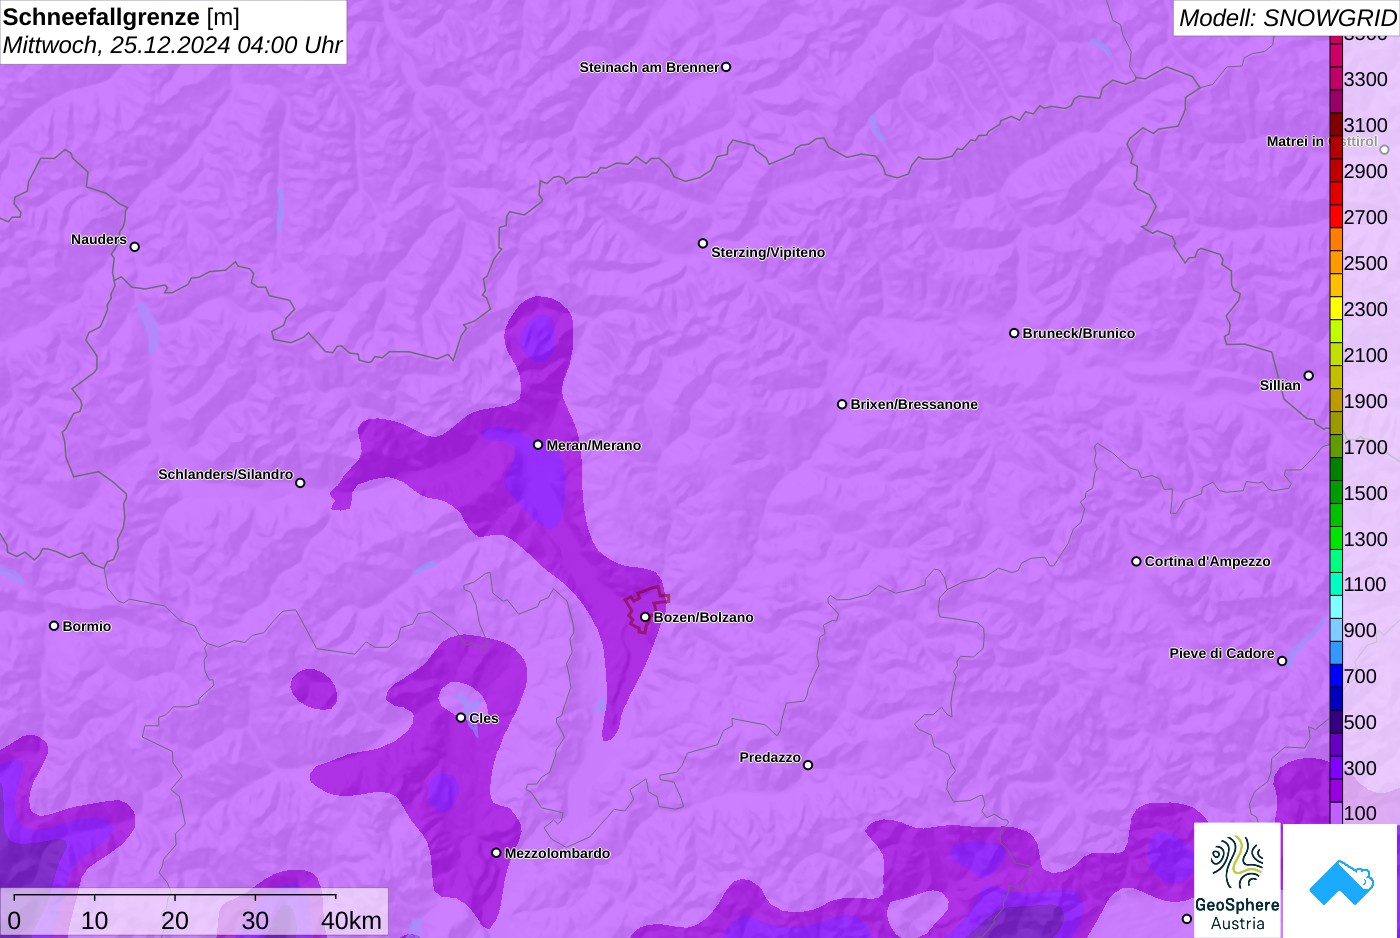Screen dimensions: 1400x938
Task: Click the 3300 legend value
Action: (1366, 79)
